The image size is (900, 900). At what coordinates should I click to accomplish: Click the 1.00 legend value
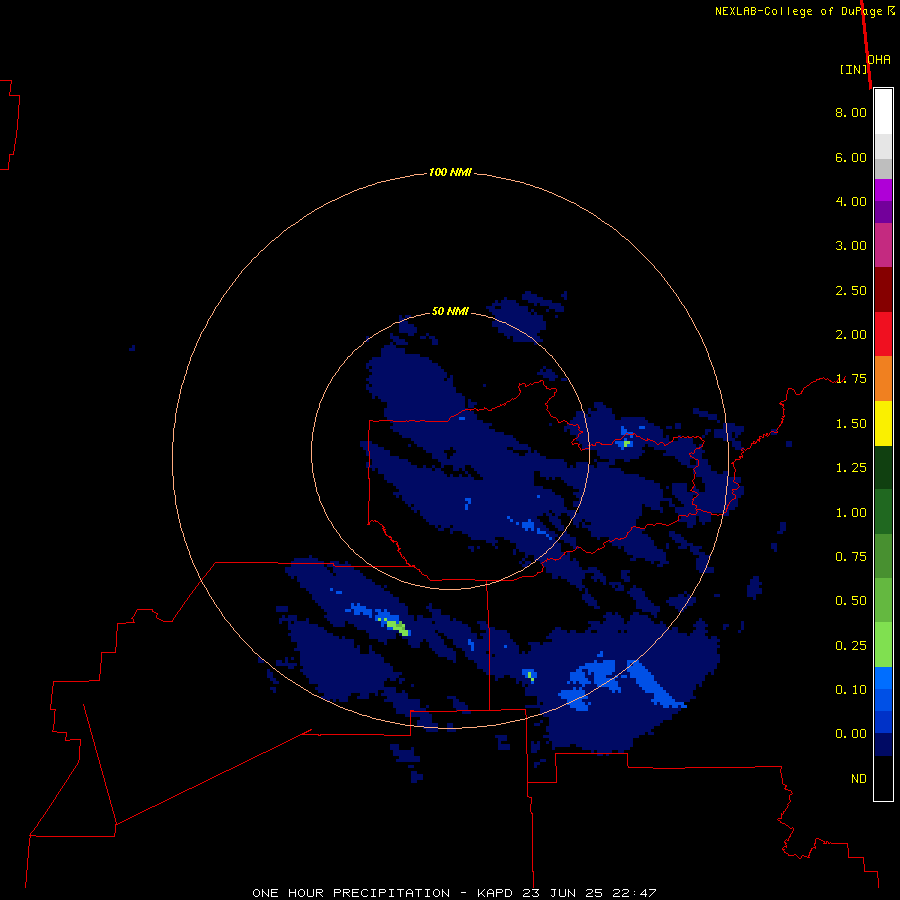click(851, 513)
